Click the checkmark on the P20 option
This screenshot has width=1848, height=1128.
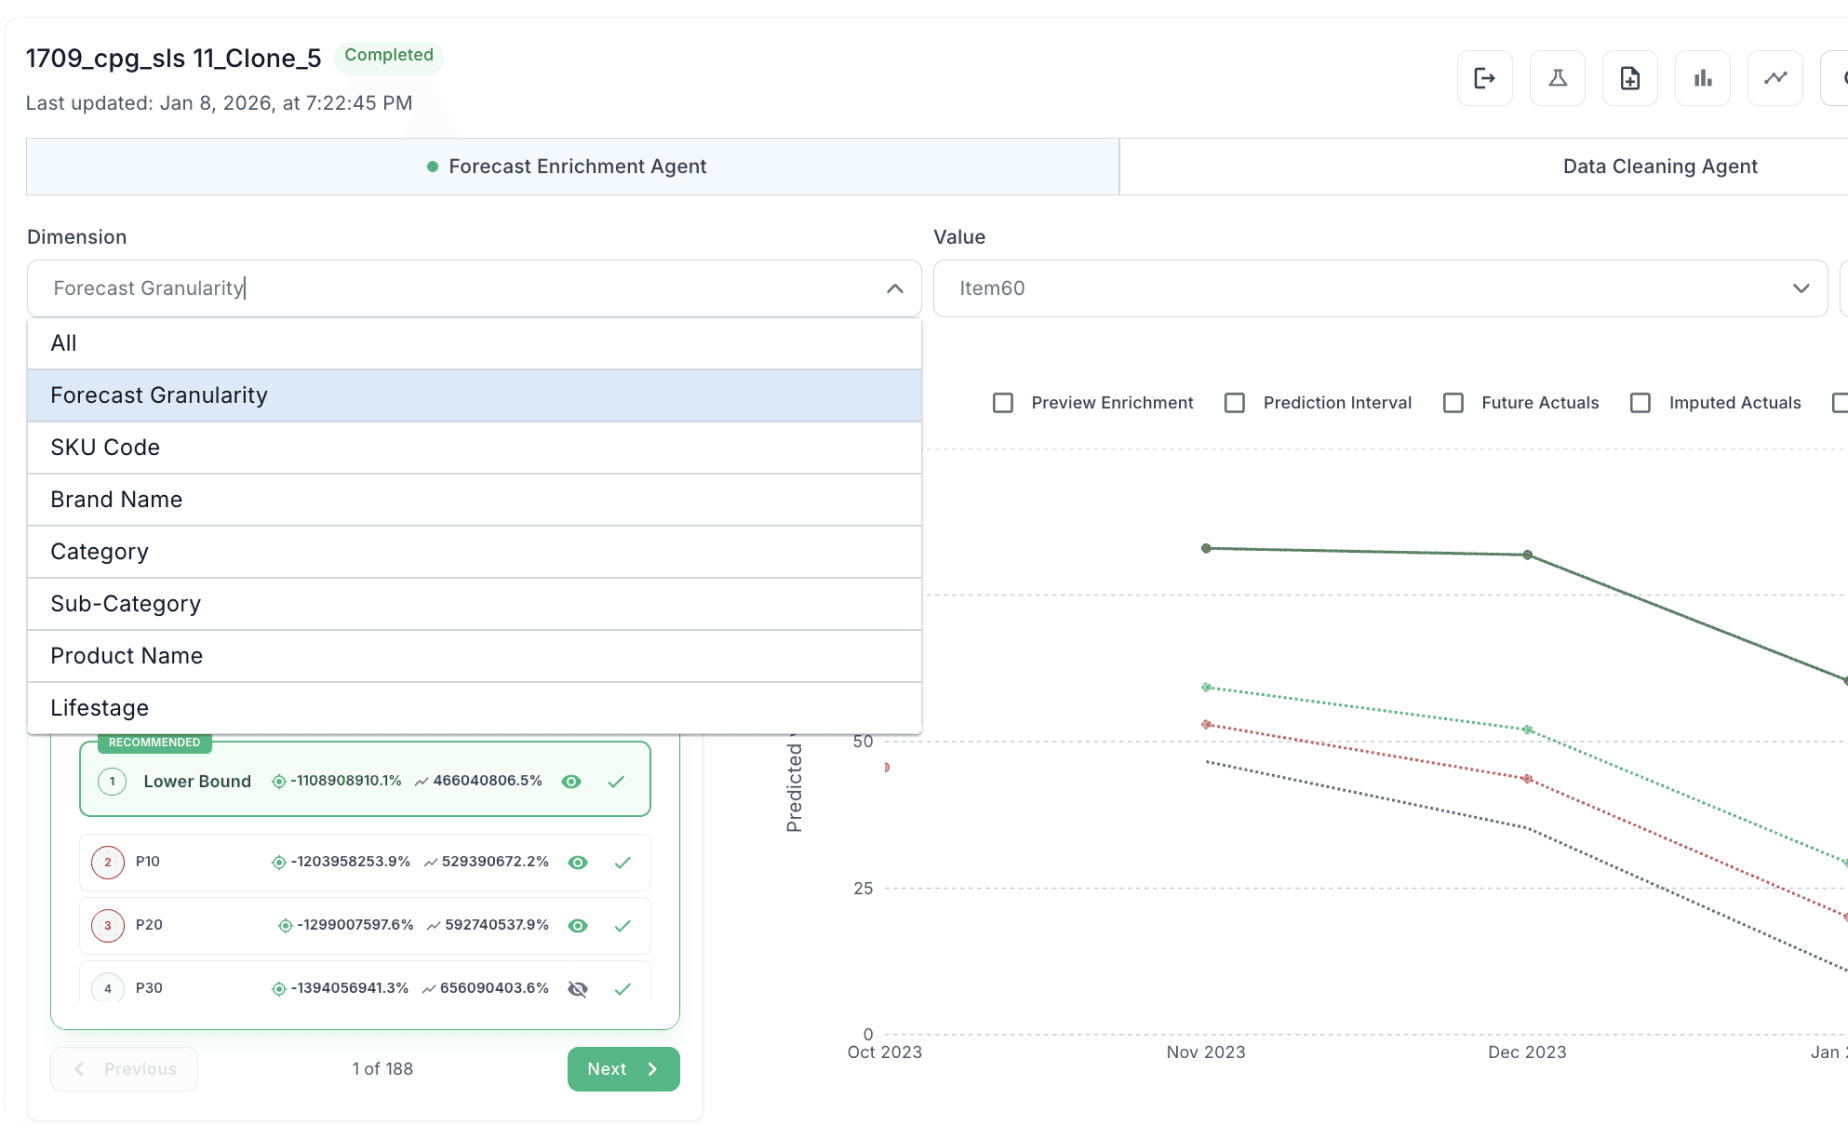click(622, 925)
